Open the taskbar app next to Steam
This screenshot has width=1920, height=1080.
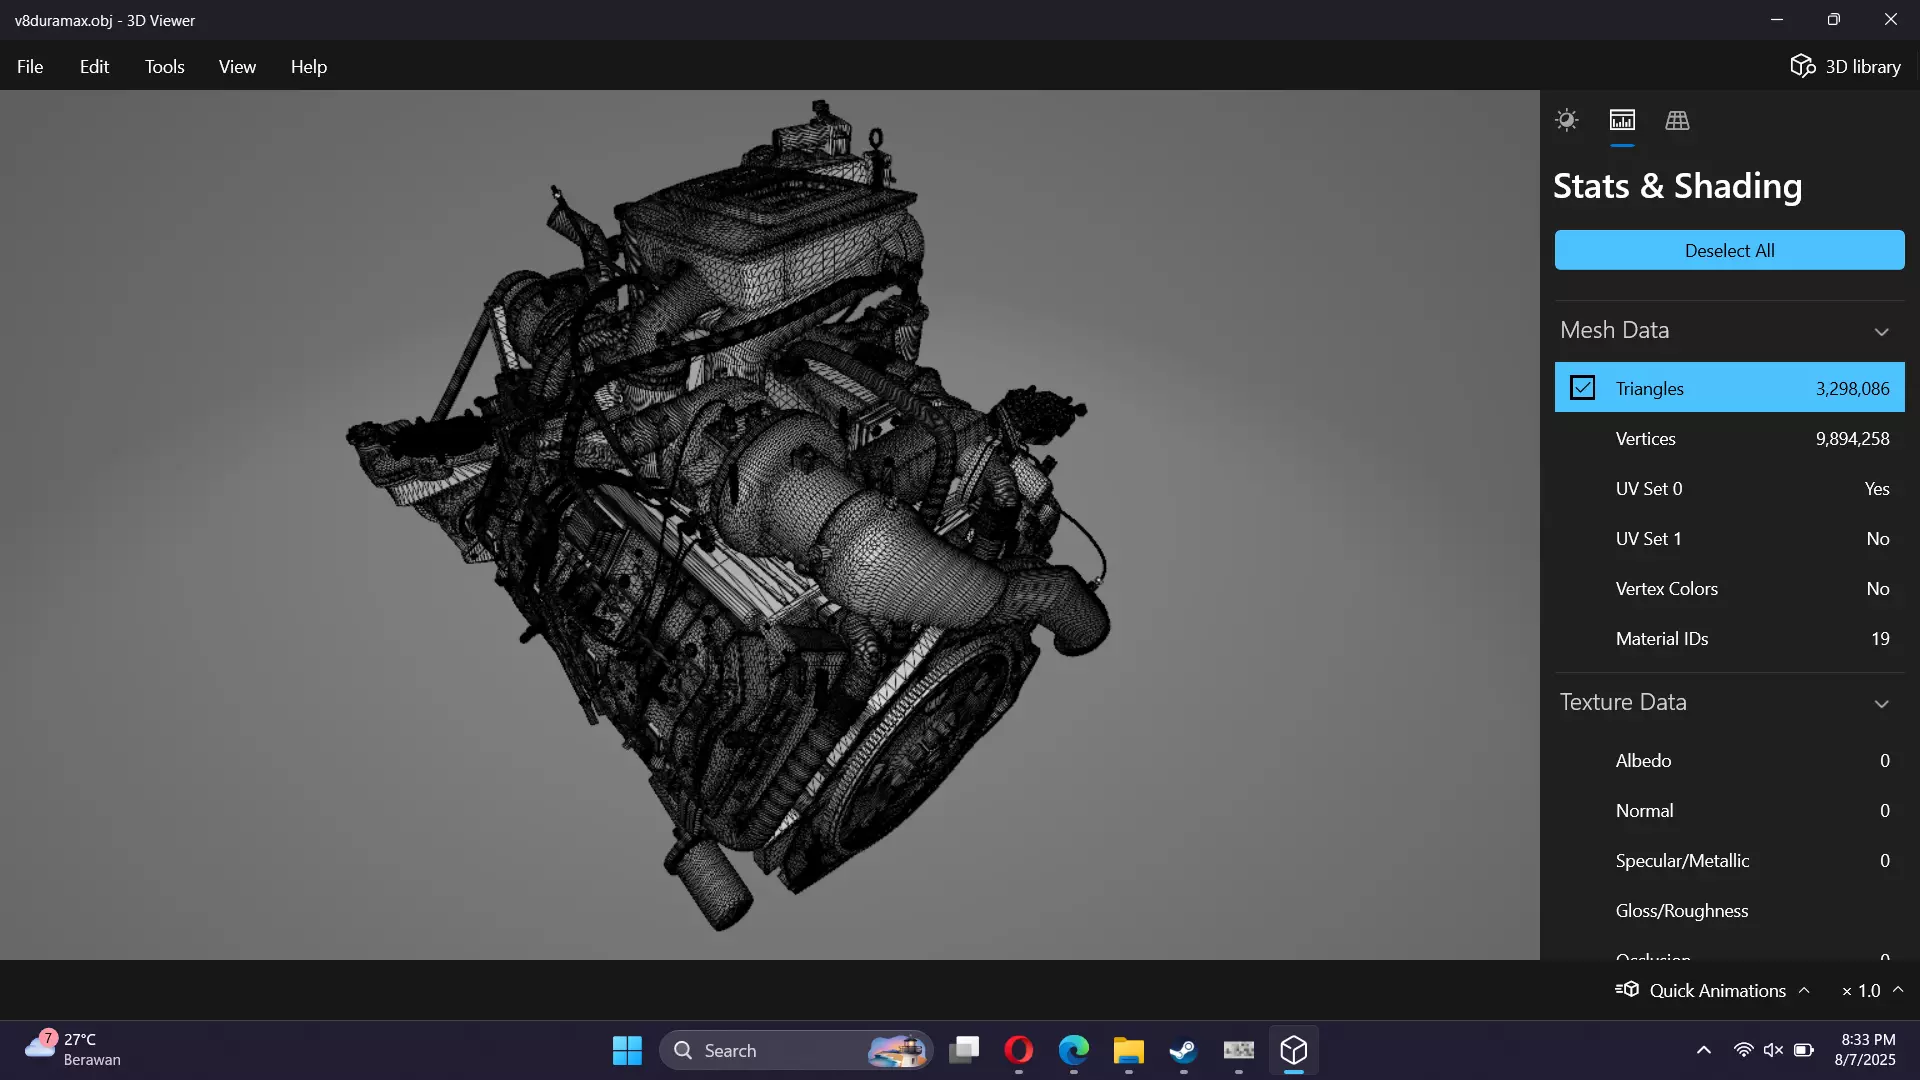(x=1239, y=1050)
